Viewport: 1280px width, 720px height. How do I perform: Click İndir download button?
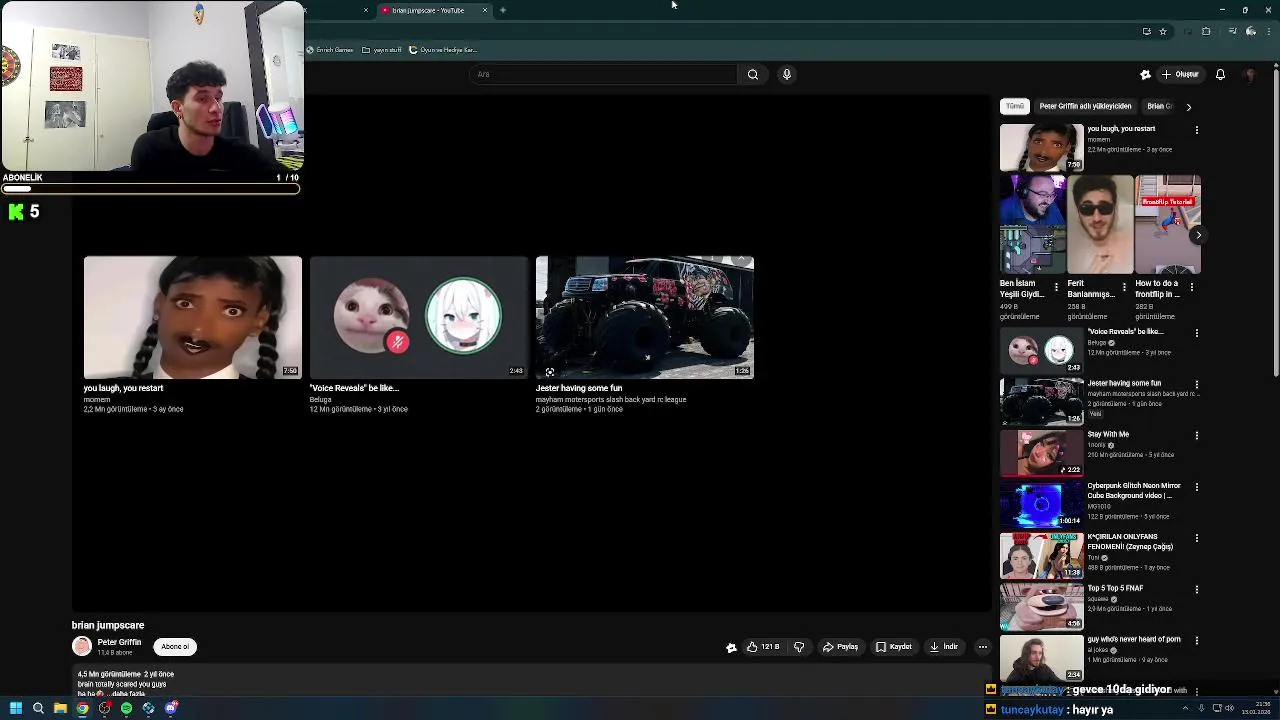click(944, 647)
